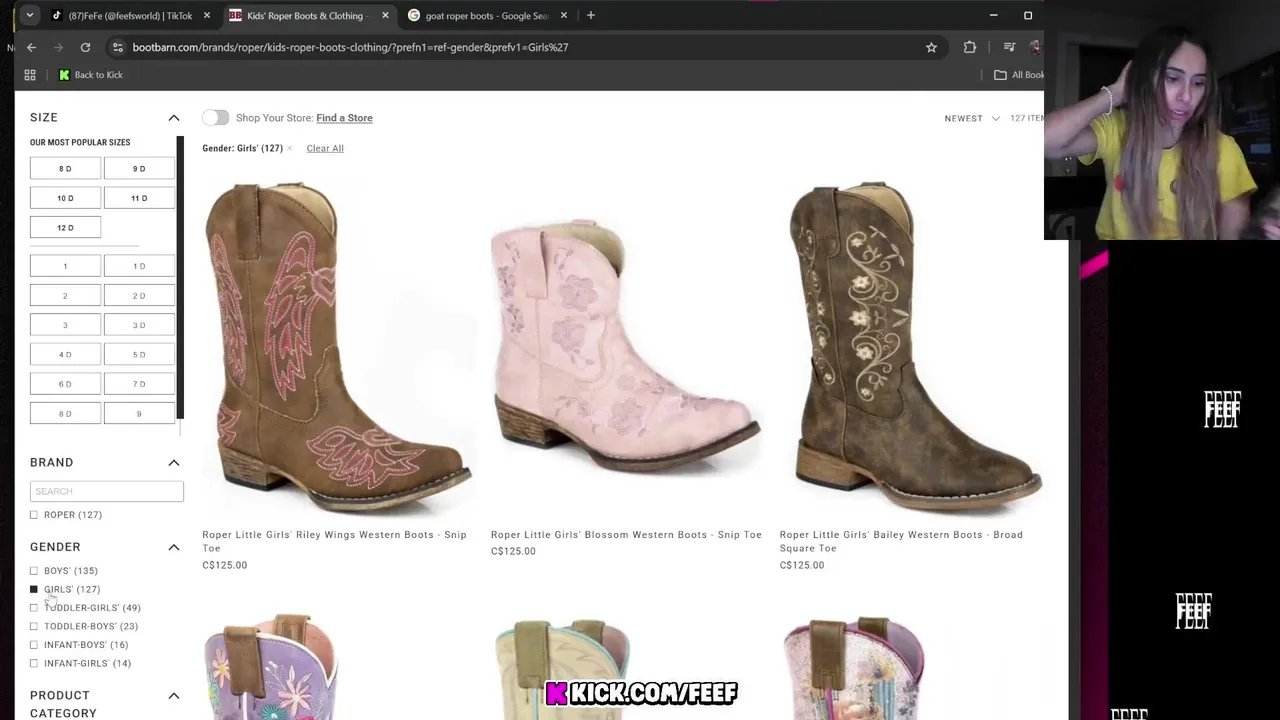Reload the Boot Barn page
1280x720 pixels.
85,47
